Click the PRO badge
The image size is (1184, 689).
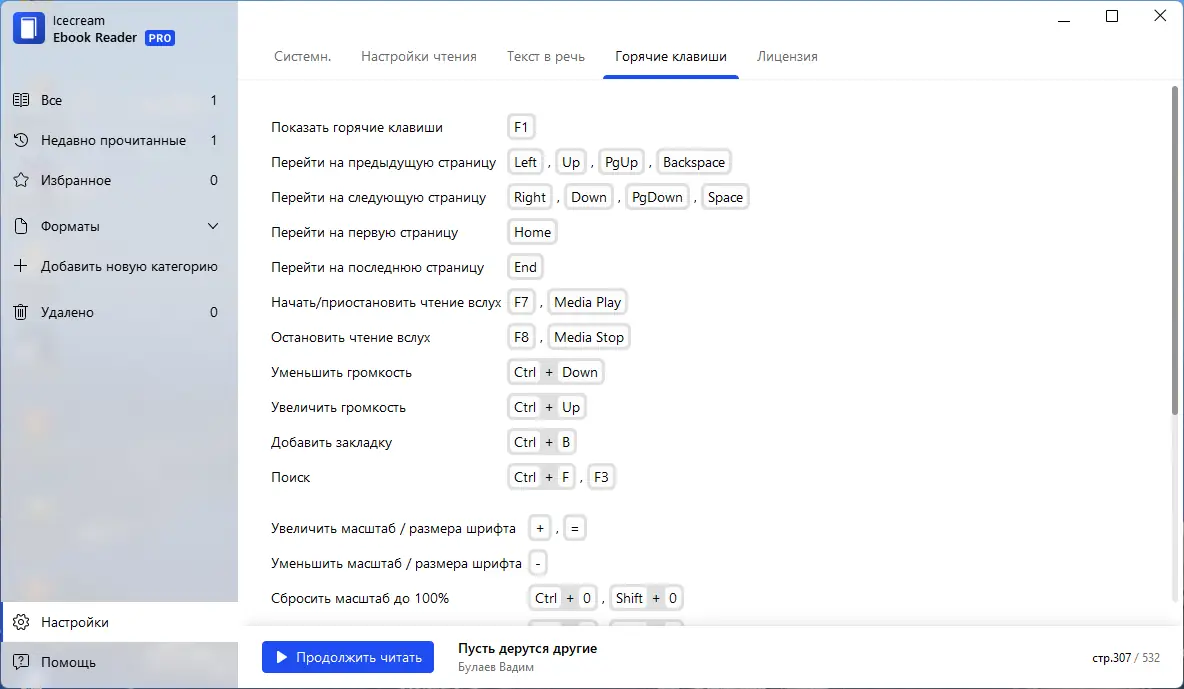[x=159, y=38]
